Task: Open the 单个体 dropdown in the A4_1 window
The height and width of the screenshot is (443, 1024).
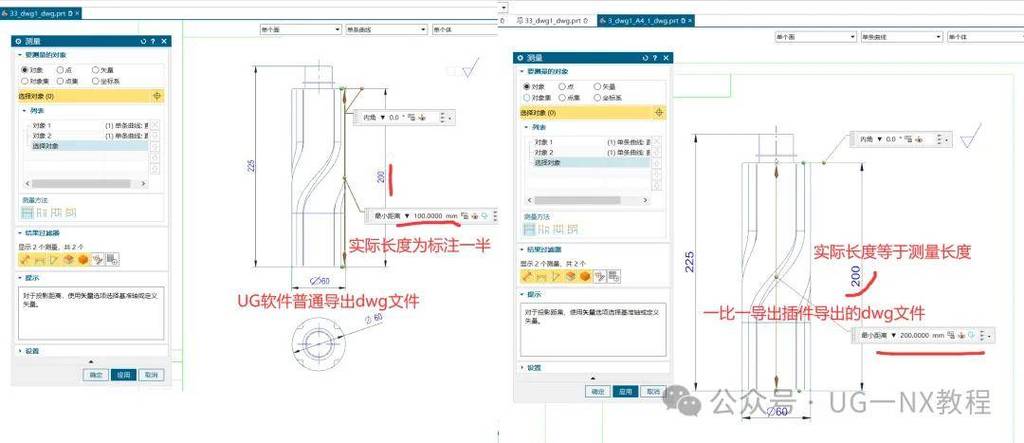Action: click(985, 37)
